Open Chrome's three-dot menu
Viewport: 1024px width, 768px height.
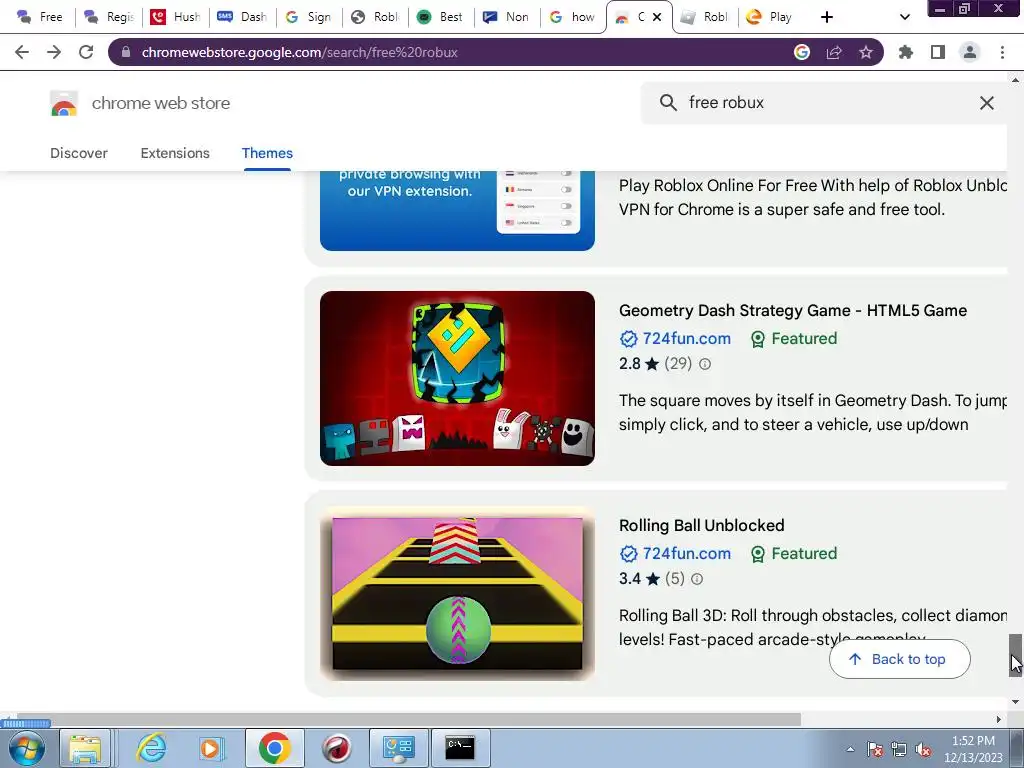pyautogui.click(x=1002, y=52)
